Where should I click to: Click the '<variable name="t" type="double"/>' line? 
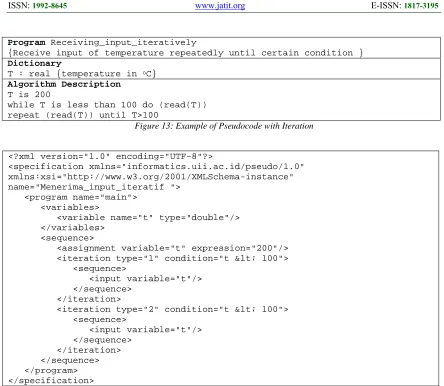[148, 218]
